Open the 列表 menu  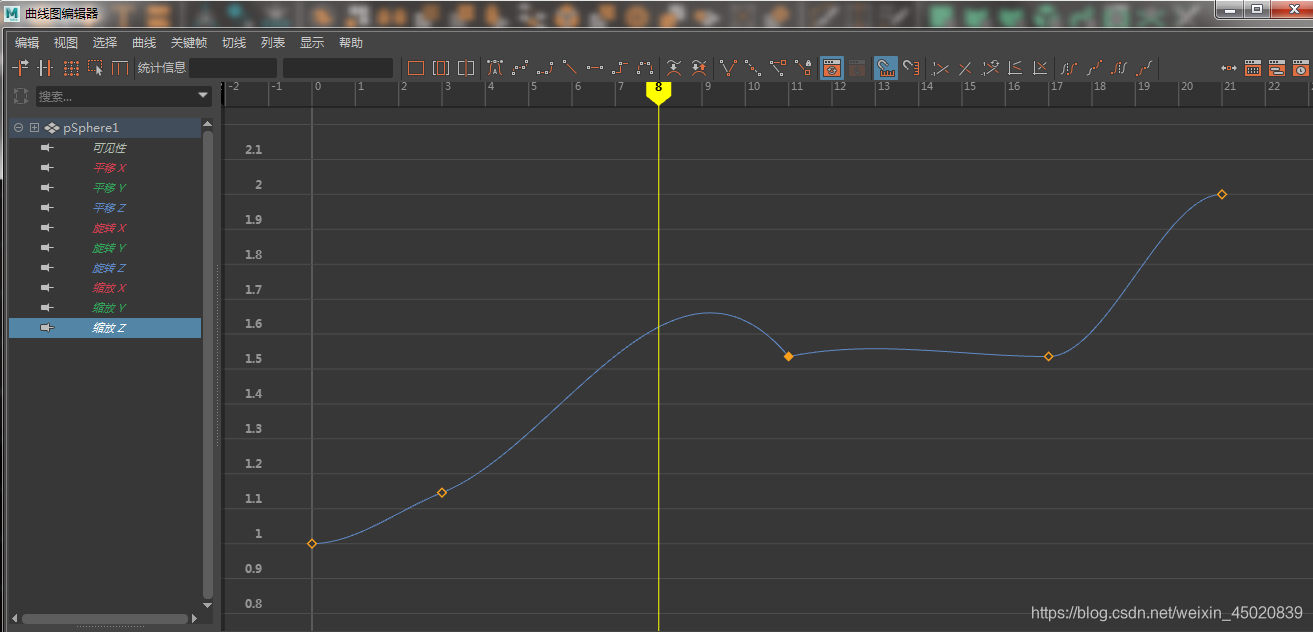(x=273, y=43)
